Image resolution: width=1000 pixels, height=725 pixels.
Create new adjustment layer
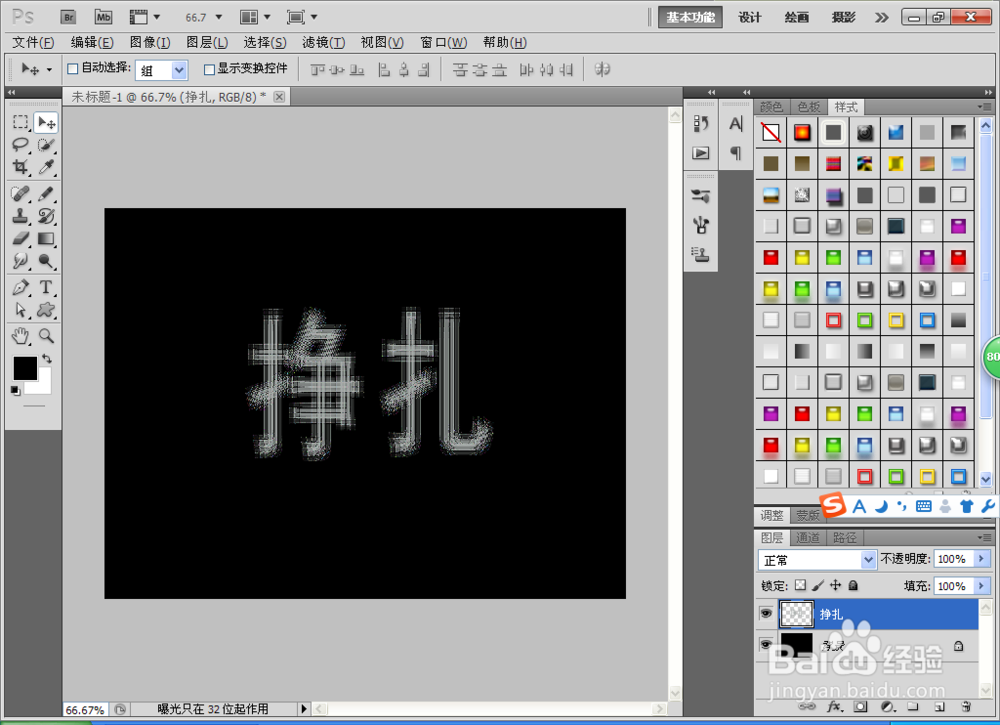point(887,707)
